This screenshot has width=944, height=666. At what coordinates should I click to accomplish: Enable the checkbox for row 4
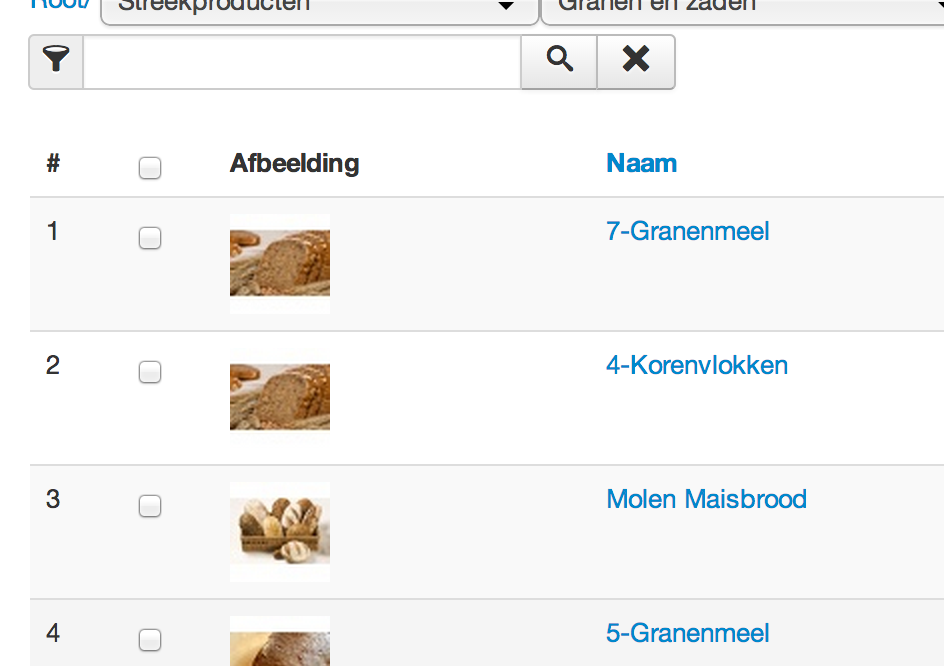tap(150, 640)
